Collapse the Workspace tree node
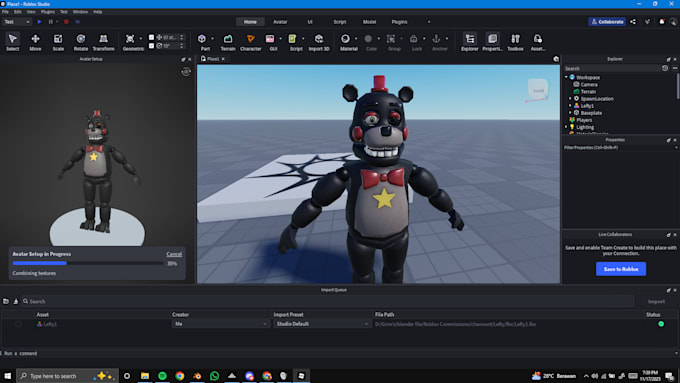Screen dimensions: 680x383 566,77
